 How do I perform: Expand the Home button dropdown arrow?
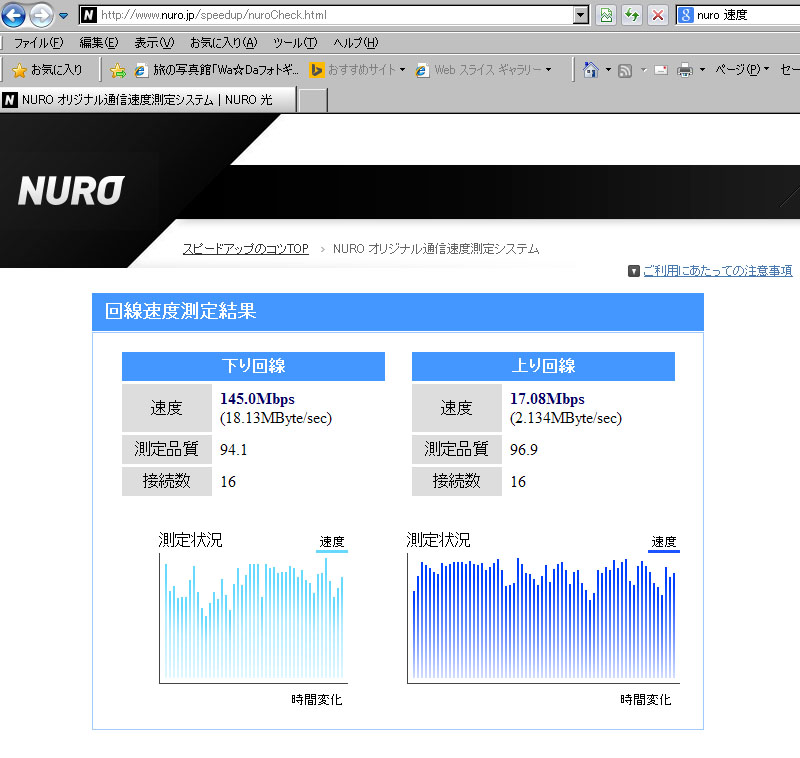608,70
